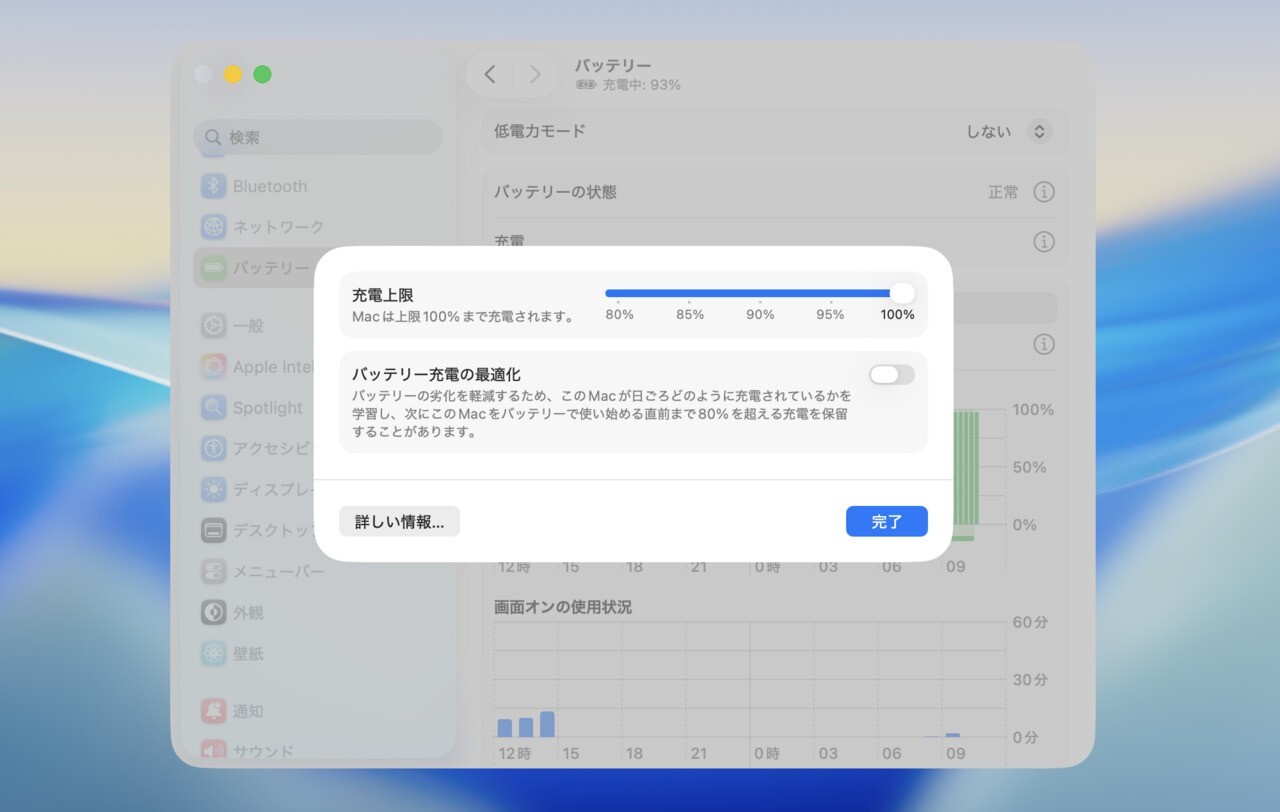Viewport: 1280px width, 812px height.
Task: Click info icon in the 充電 row
Action: [1044, 242]
